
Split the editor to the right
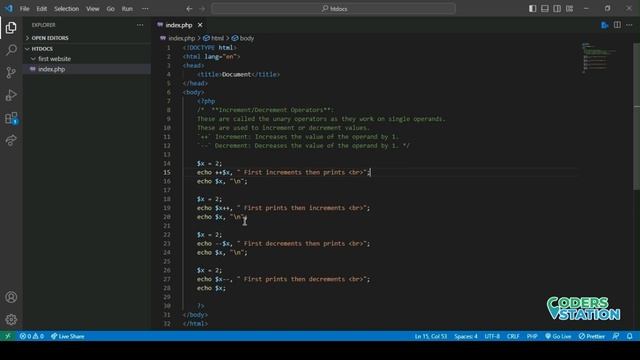(x=617, y=25)
